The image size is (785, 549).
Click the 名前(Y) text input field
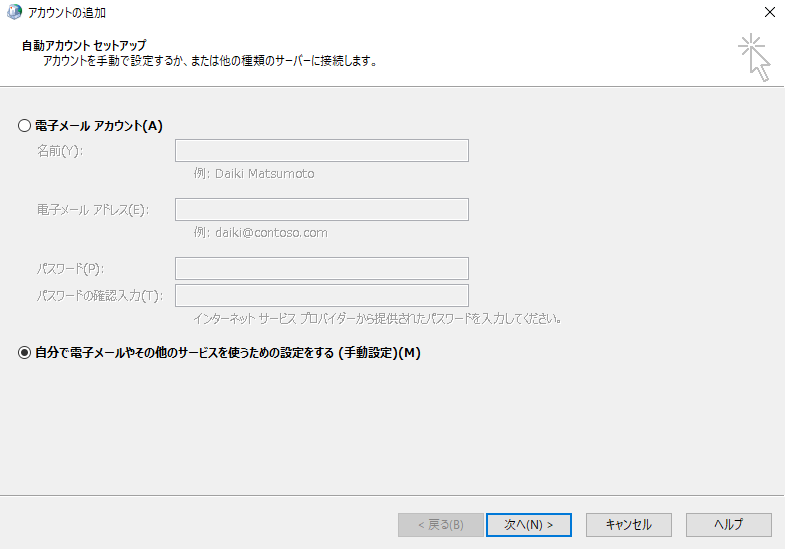(321, 151)
